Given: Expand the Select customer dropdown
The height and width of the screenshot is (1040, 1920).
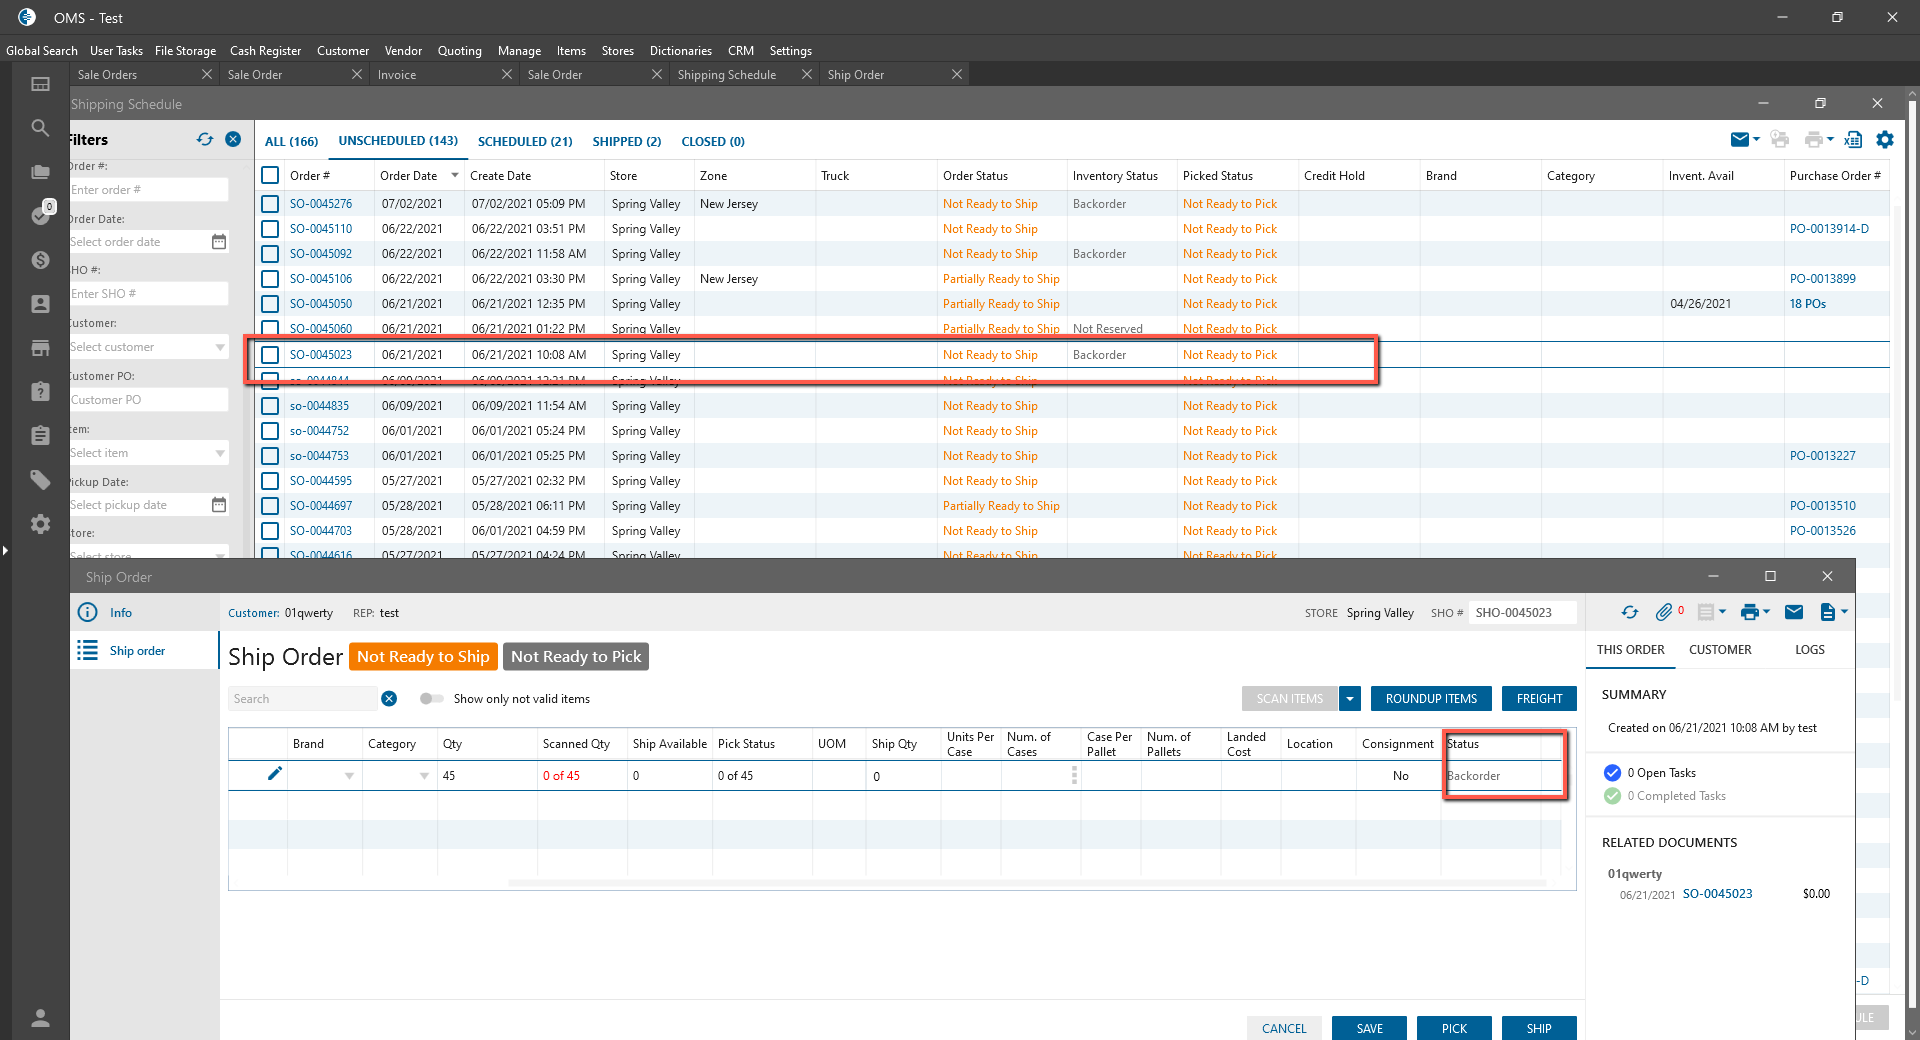Looking at the screenshot, I should [220, 347].
